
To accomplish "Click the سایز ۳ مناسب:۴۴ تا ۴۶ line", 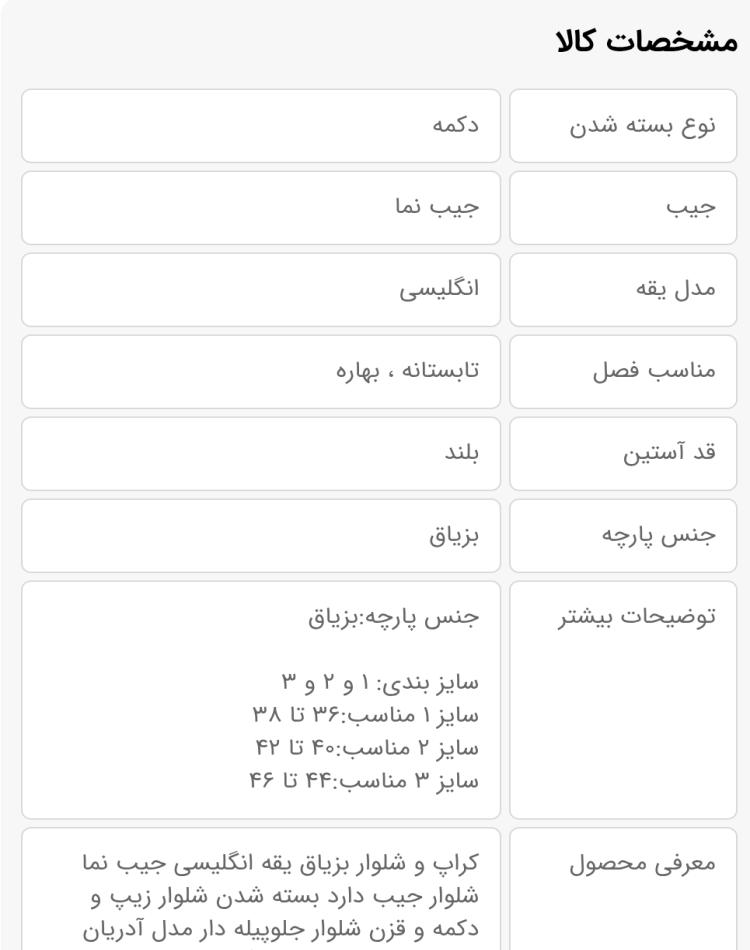I will pos(363,780).
